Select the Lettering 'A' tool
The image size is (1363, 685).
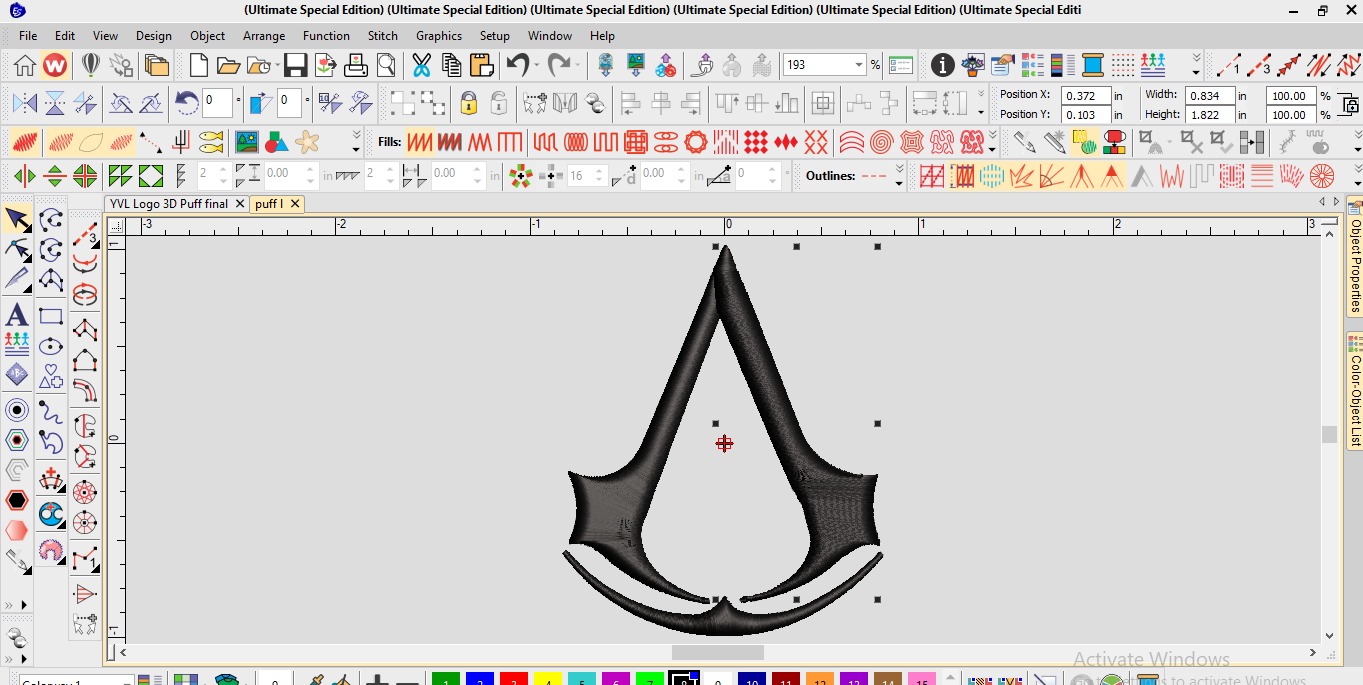(17, 315)
